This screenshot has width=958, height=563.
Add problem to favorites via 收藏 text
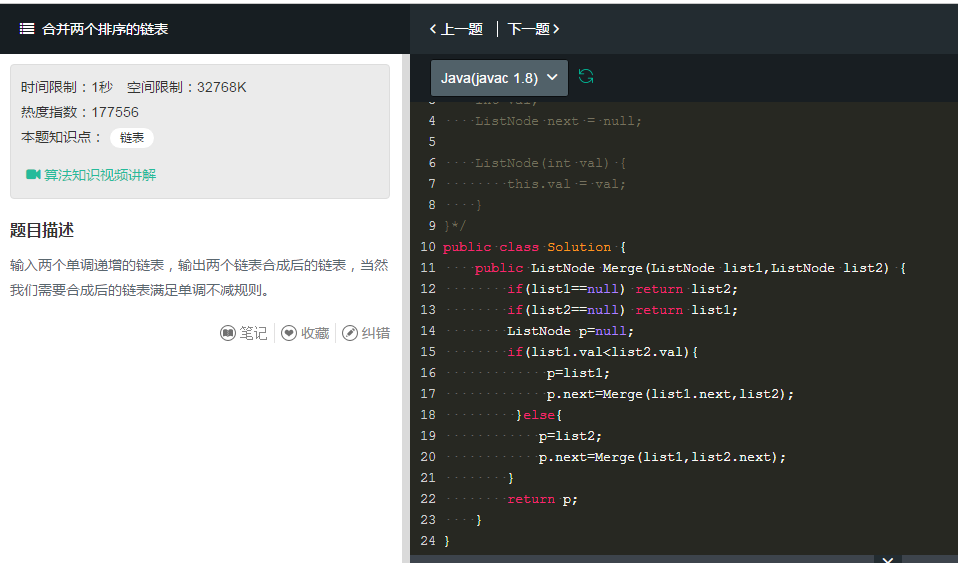(x=315, y=333)
